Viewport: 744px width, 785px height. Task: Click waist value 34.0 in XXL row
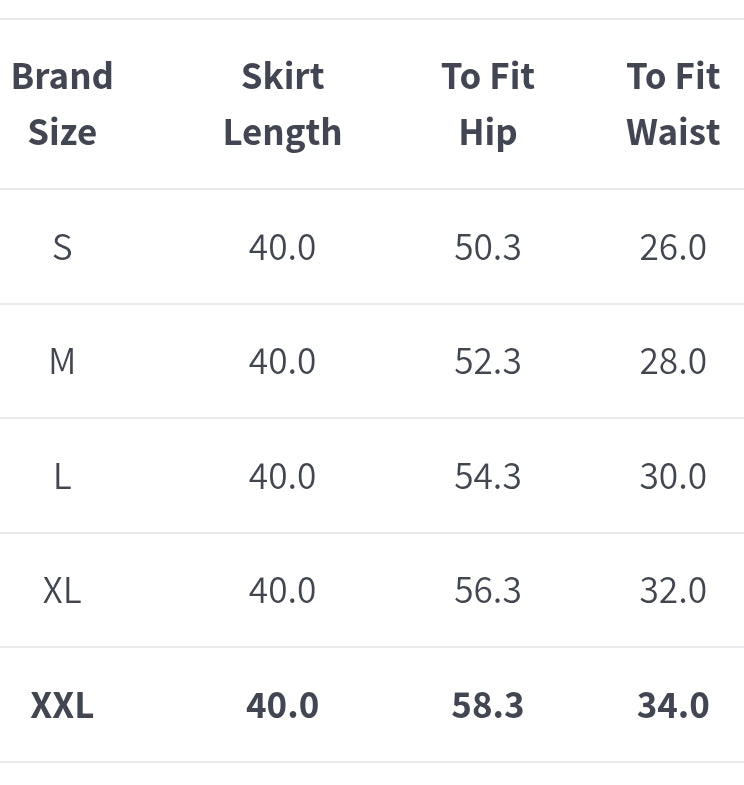pyautogui.click(x=673, y=705)
